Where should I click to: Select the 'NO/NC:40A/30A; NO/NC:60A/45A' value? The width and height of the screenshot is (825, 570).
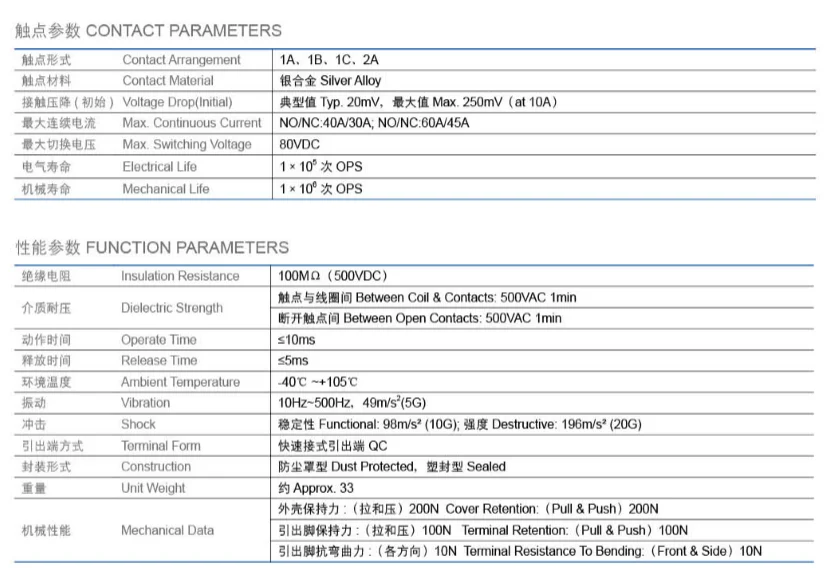(374, 123)
